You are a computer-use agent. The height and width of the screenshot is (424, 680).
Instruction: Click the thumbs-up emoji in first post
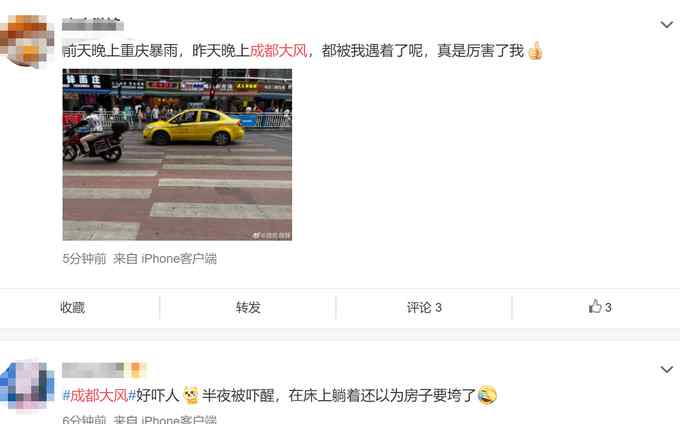click(536, 50)
